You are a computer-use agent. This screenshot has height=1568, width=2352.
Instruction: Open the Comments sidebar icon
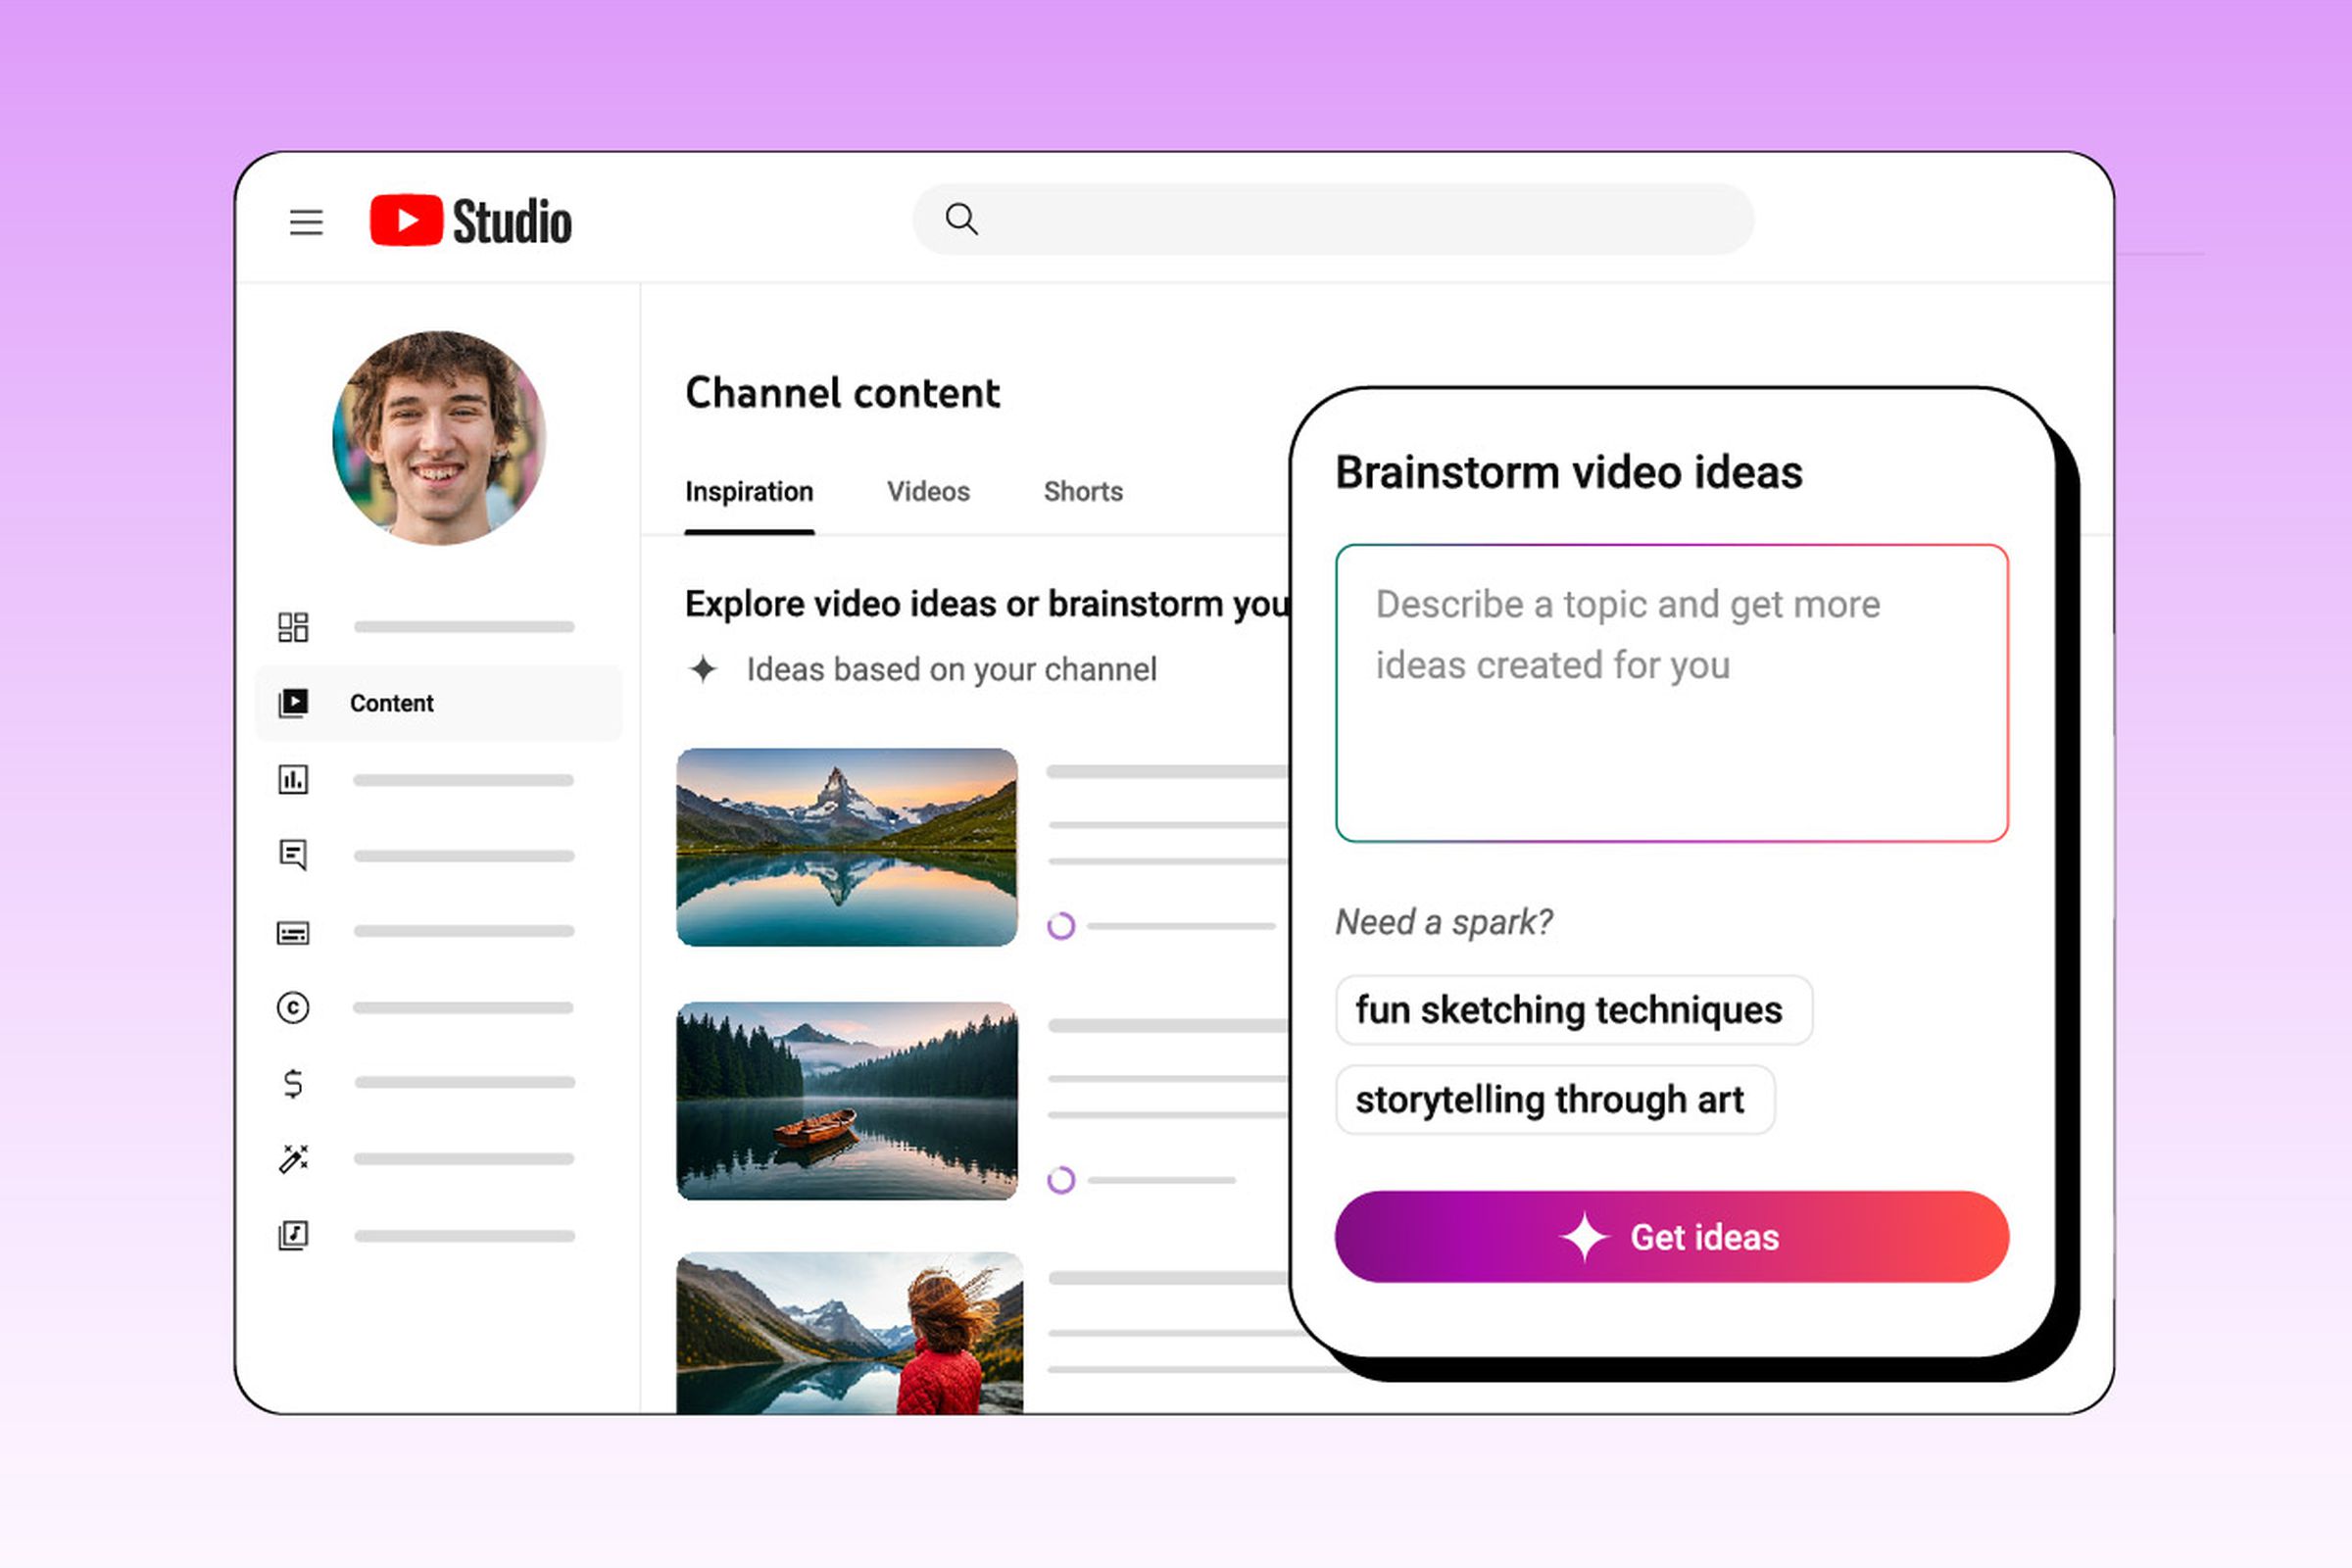coord(293,855)
